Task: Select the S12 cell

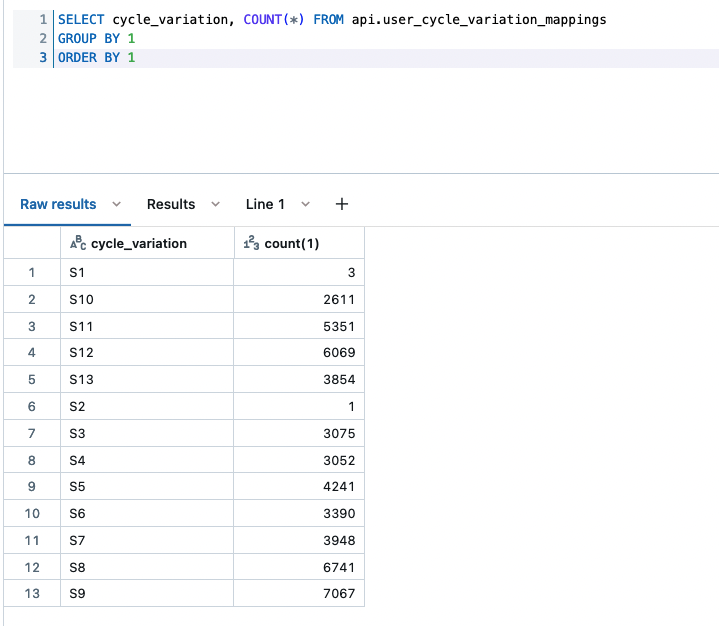Action: 147,352
